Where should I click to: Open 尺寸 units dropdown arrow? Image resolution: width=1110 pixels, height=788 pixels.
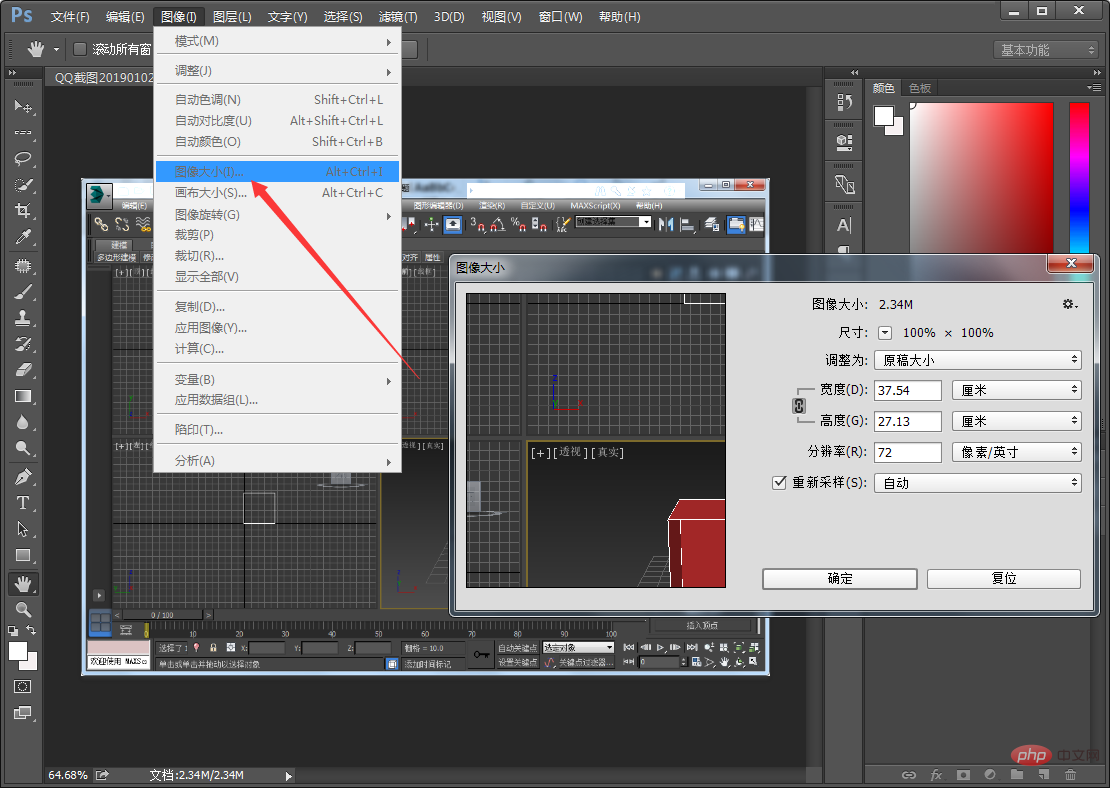pyautogui.click(x=885, y=333)
